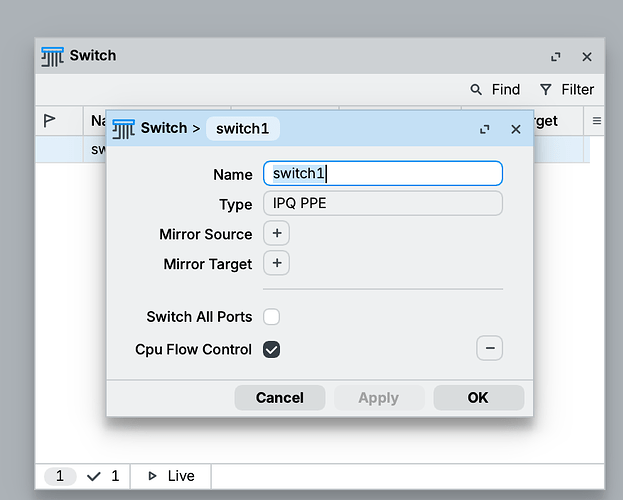
Task: Enable the Switch All Ports checkbox
Action: pyautogui.click(x=271, y=317)
